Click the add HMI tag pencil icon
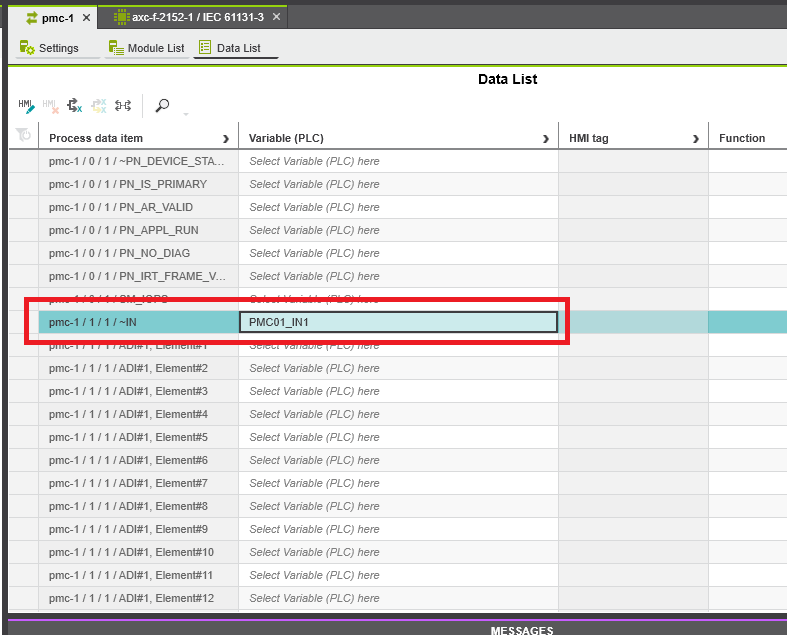This screenshot has width=787, height=635. [26, 105]
